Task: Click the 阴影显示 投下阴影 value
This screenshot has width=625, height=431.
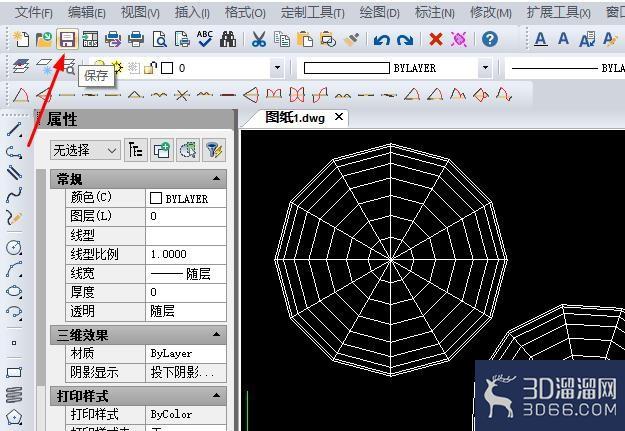Action: [186, 373]
